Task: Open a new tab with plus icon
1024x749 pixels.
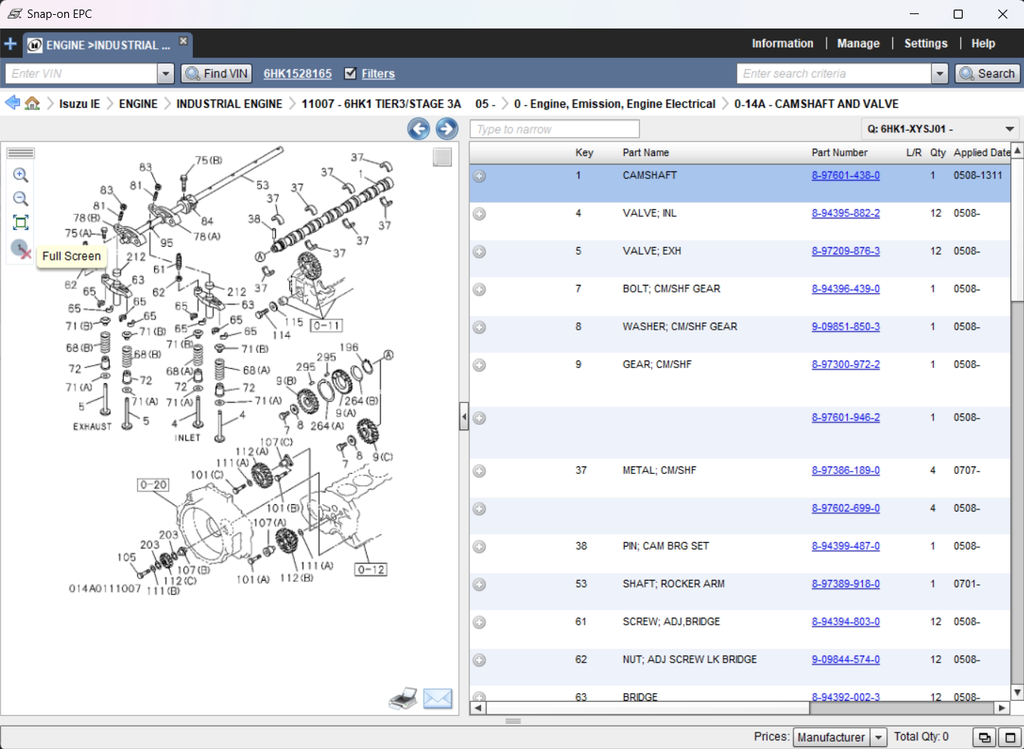Action: [10, 44]
